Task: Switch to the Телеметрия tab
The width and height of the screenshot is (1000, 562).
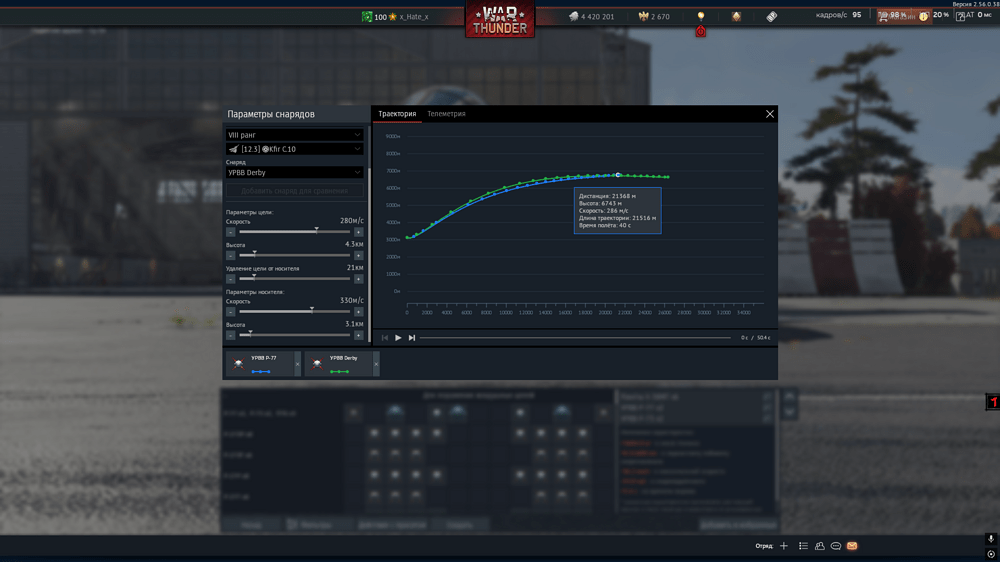Action: 446,114
